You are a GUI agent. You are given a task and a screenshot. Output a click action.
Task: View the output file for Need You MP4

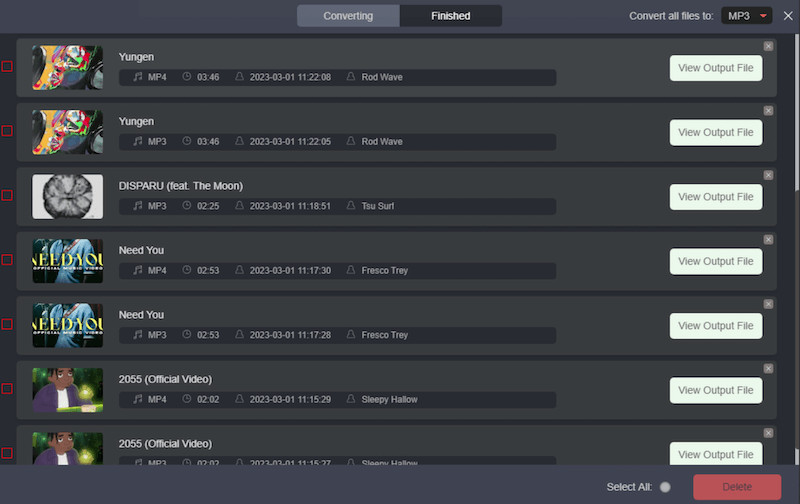coord(716,261)
